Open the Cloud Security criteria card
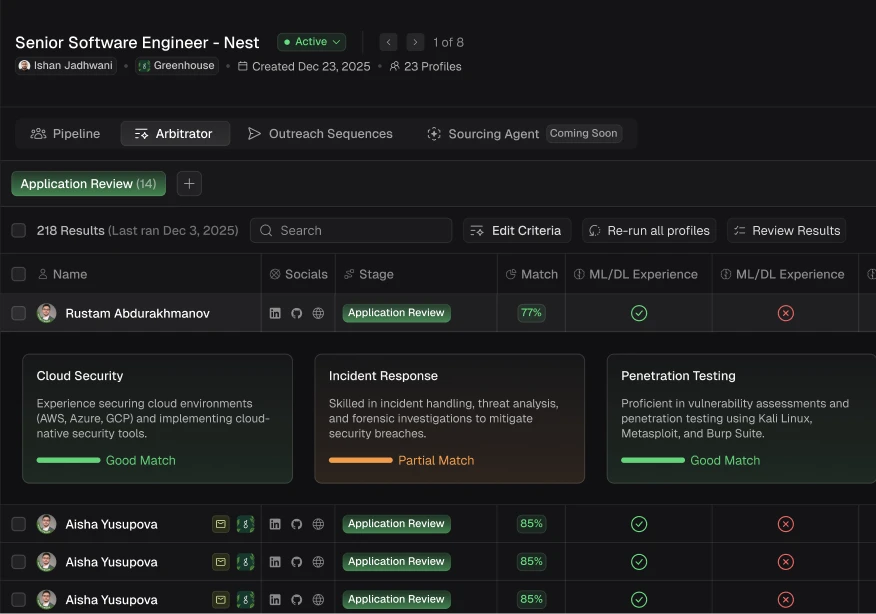The image size is (876, 614). click(158, 418)
